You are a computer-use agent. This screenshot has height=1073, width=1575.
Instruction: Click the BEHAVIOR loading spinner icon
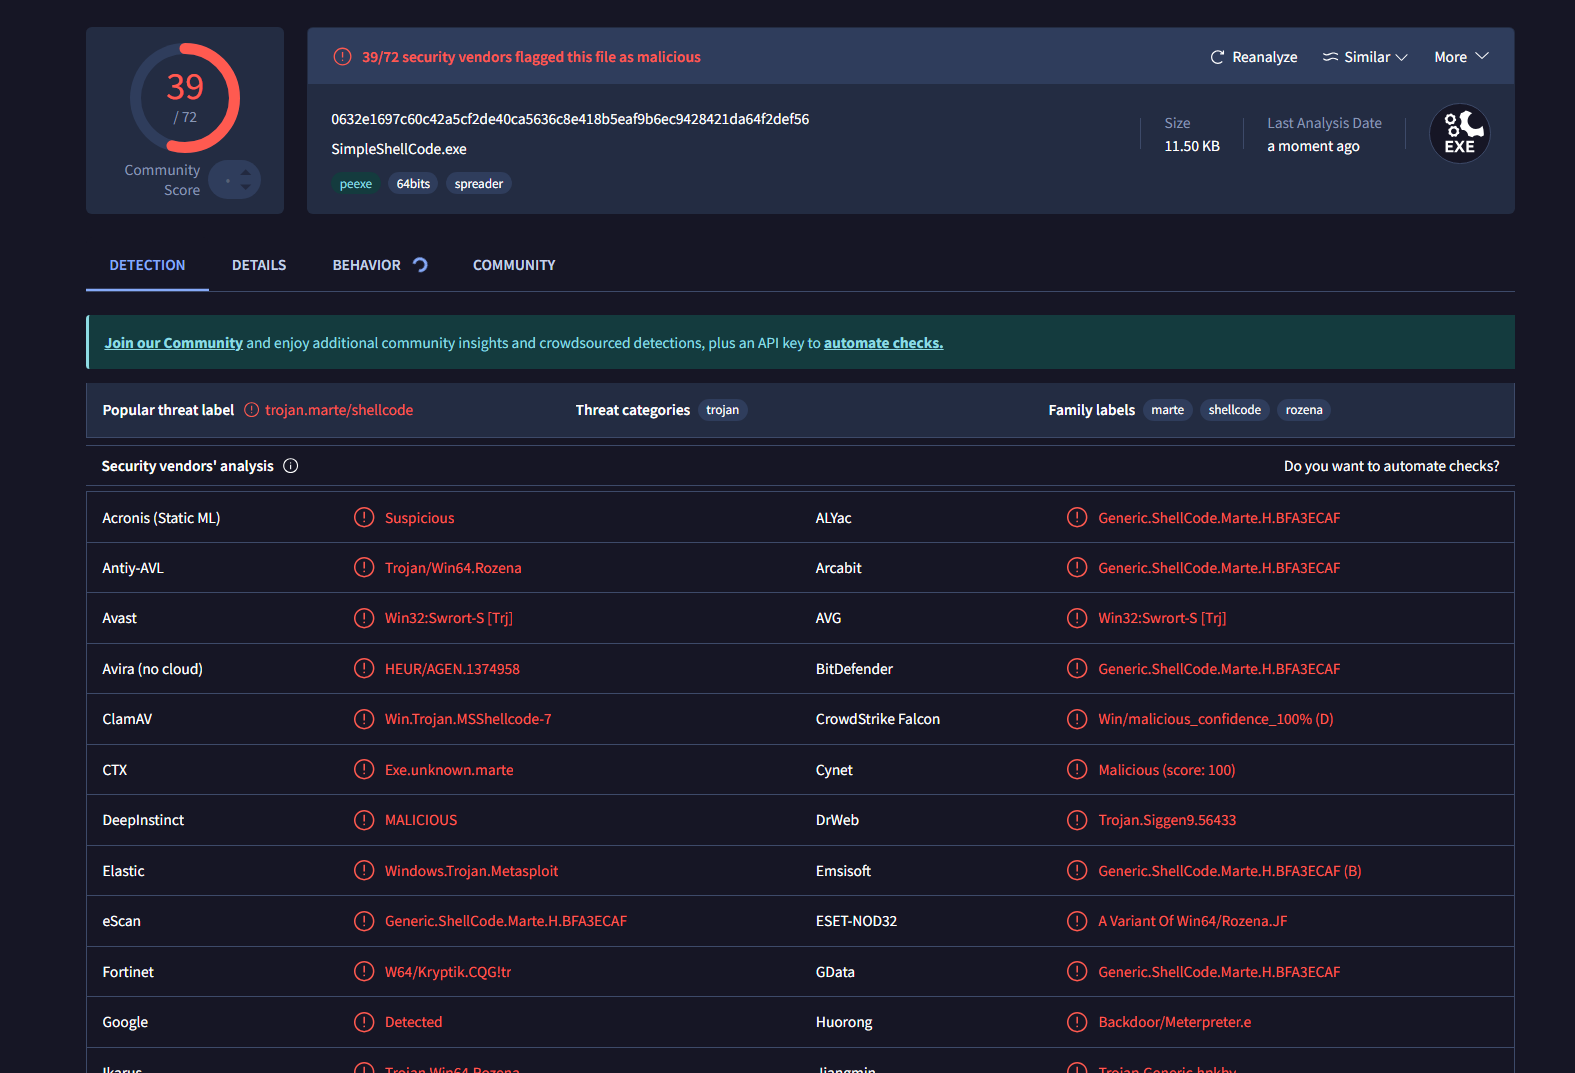pyautogui.click(x=420, y=265)
